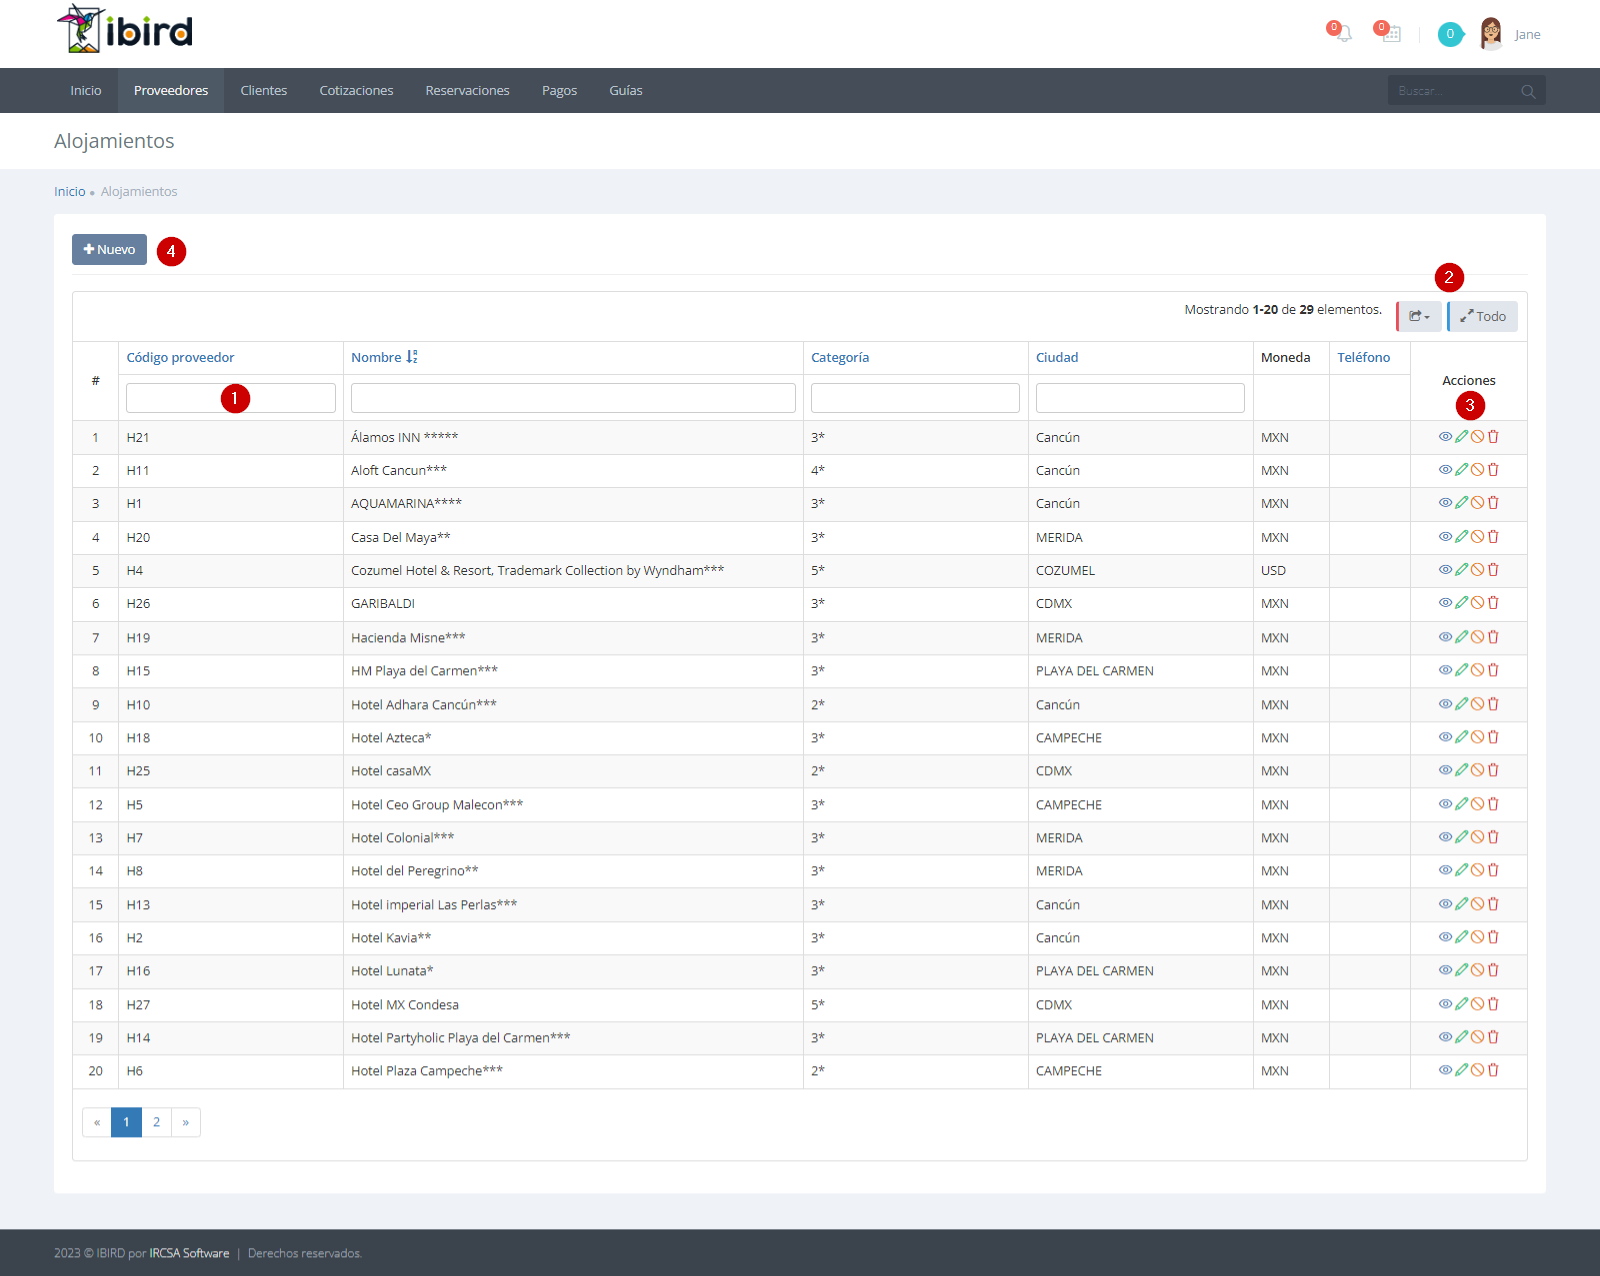Image resolution: width=1600 pixels, height=1276 pixels.
Task: Open the Cotizaciones menu
Action: pos(356,90)
